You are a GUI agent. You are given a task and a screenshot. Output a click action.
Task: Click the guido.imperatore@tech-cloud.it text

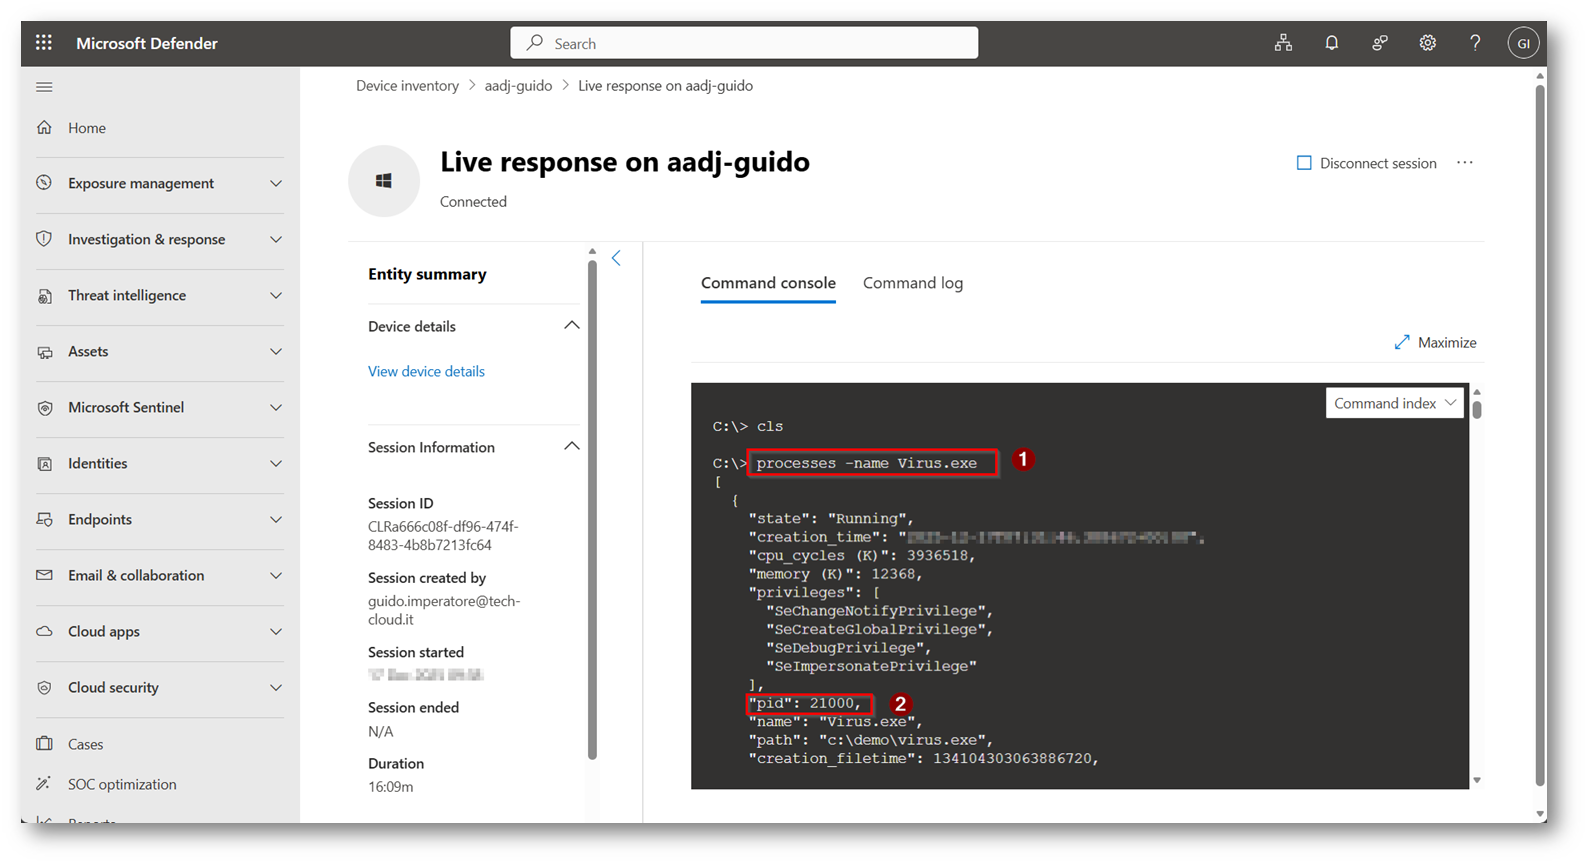coord(444,610)
